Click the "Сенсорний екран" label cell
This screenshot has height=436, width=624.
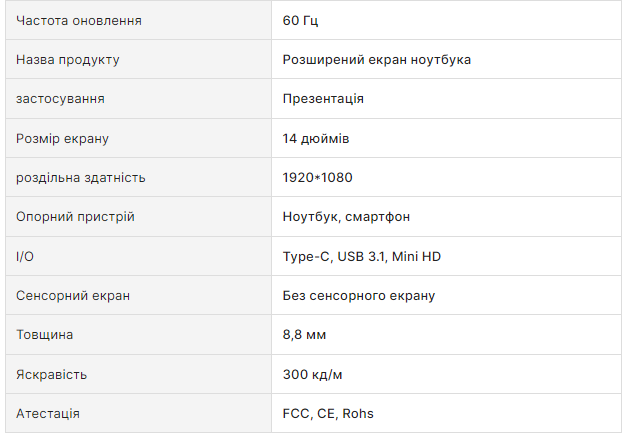tap(72, 296)
